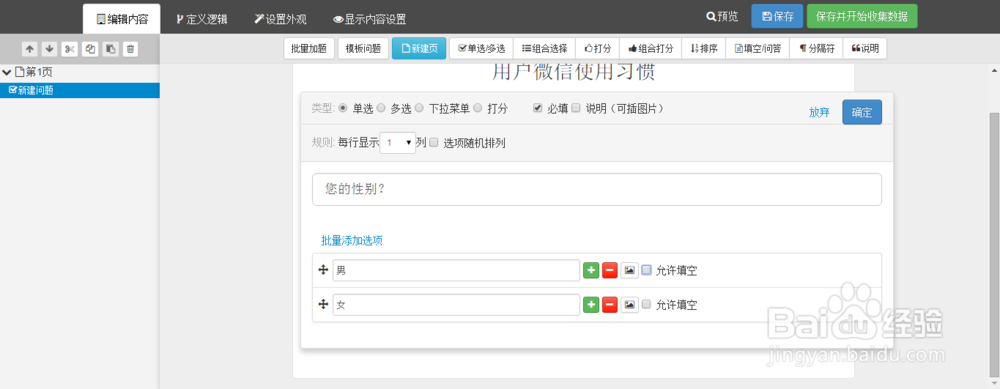Click the option text field 女
This screenshot has width=1000, height=389.
click(456, 305)
